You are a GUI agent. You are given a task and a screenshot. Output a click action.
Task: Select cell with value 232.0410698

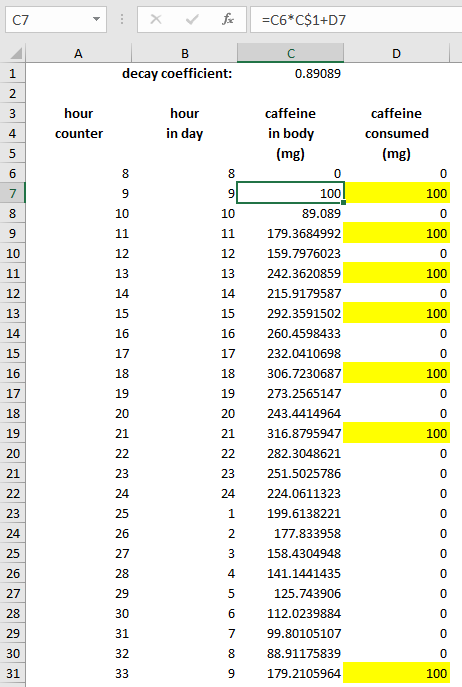[x=291, y=354]
